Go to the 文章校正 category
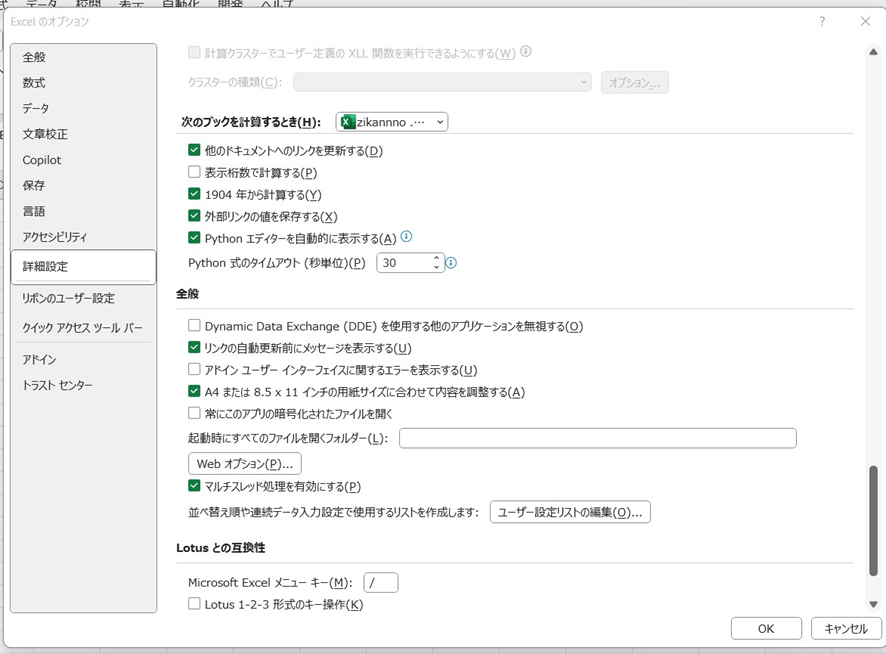Image resolution: width=886 pixels, height=654 pixels. [x=83, y=134]
